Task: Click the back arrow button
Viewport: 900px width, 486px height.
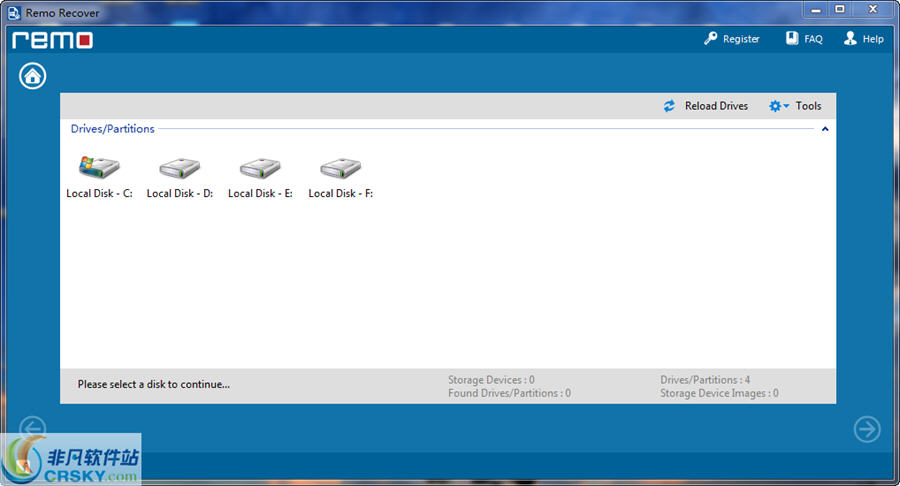Action: pyautogui.click(x=33, y=429)
